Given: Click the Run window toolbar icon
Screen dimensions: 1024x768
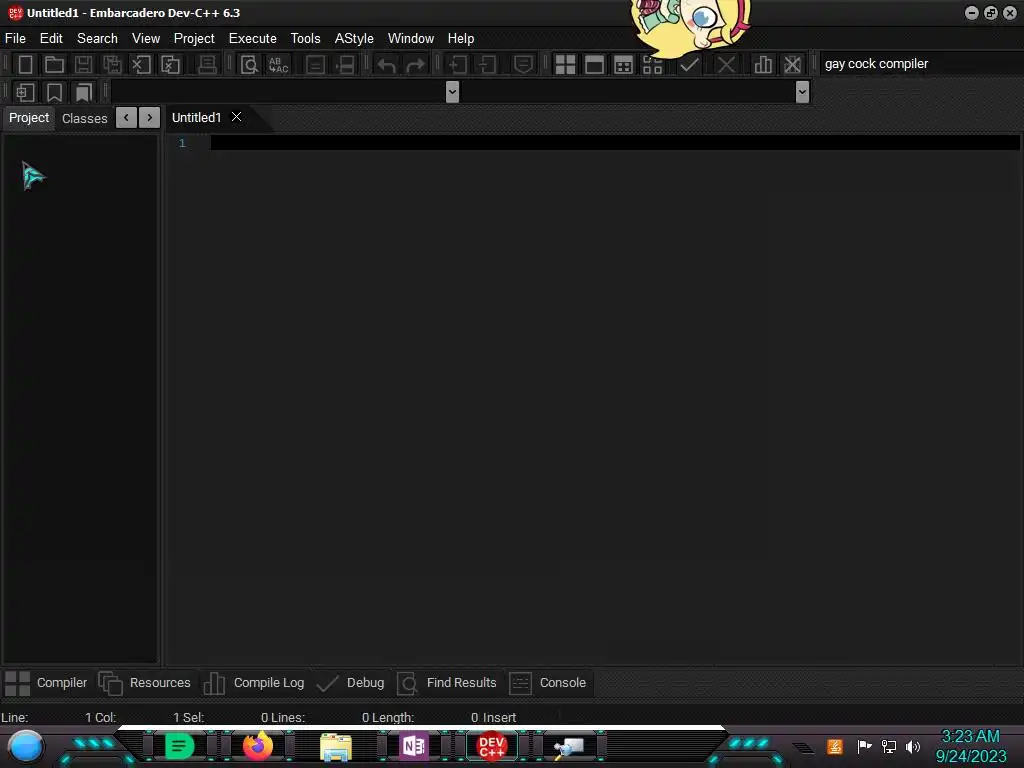Looking at the screenshot, I should pyautogui.click(x=594, y=64).
